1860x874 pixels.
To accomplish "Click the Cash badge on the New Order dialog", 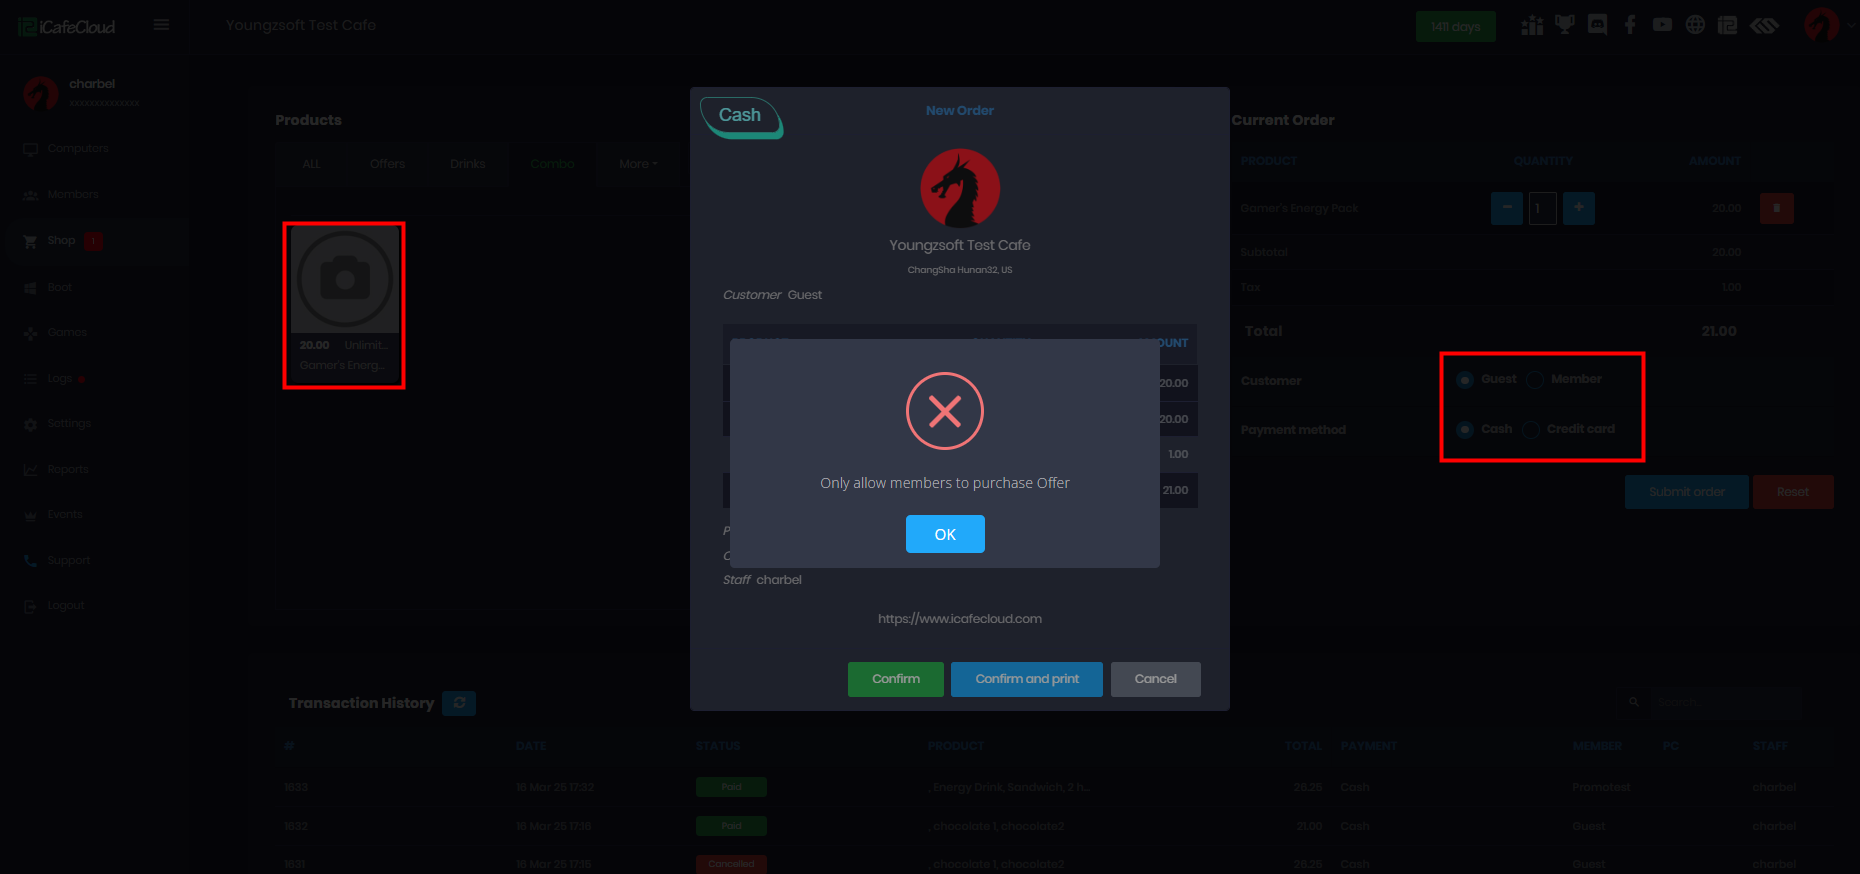I will tap(741, 117).
